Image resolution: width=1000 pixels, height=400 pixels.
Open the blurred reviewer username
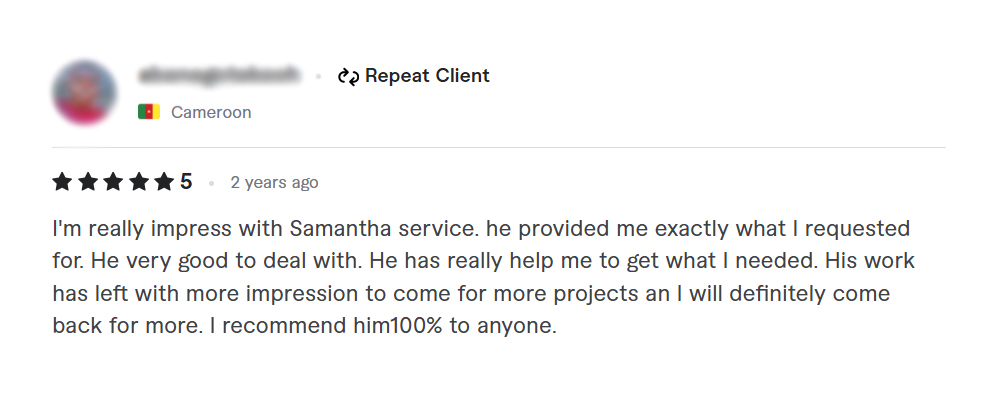[x=219, y=76]
